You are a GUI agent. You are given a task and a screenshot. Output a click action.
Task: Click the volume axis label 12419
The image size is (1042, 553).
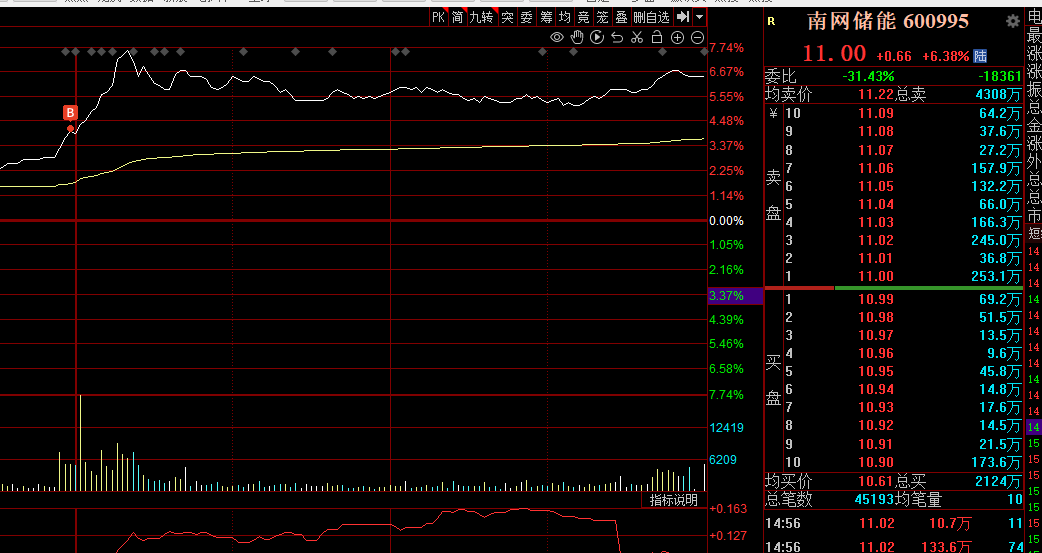[x=726, y=427]
